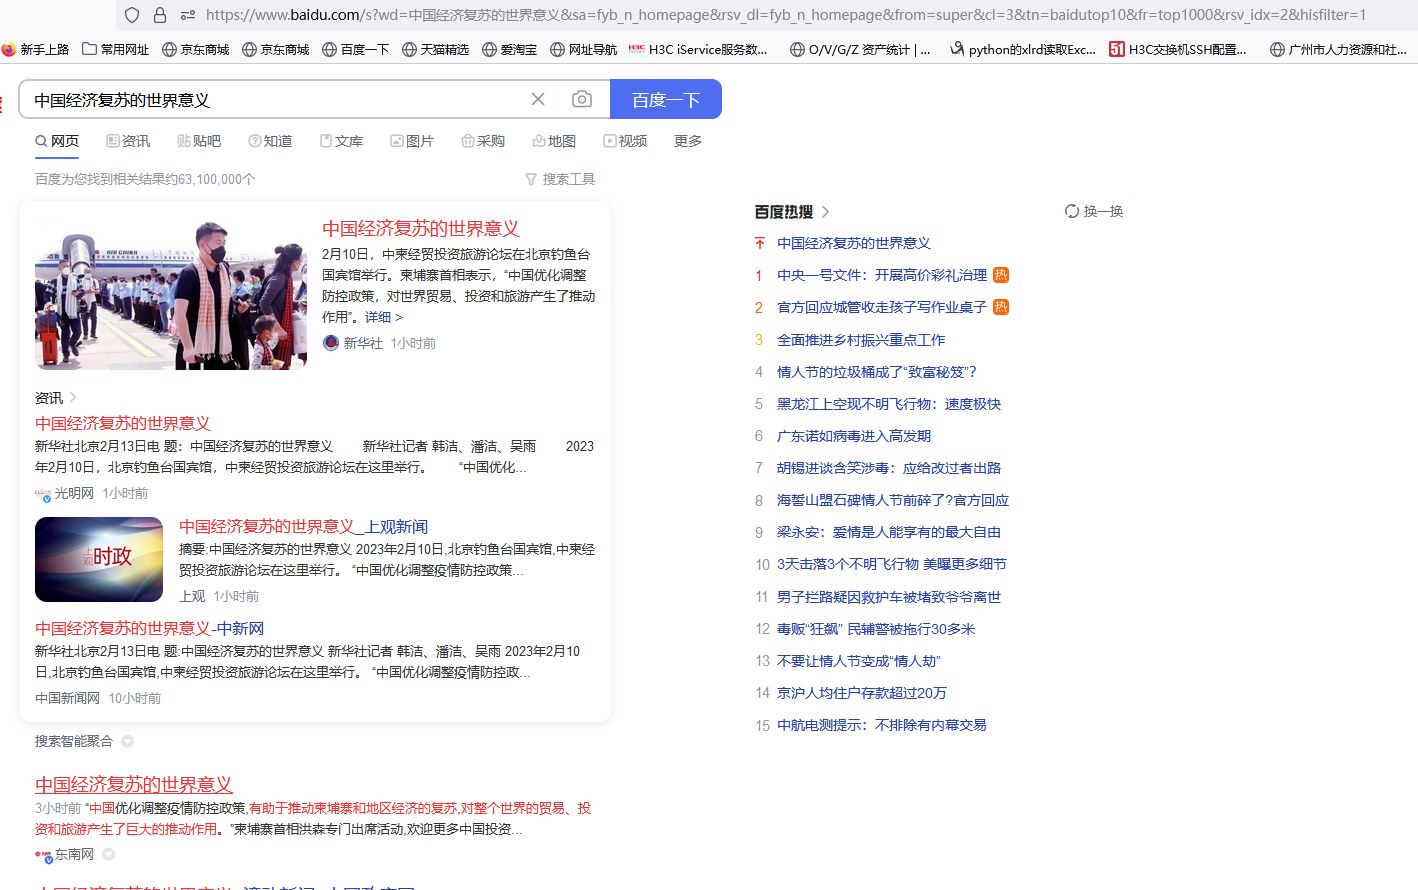Open the 搜索工具 filter options
Viewport: 1418px width, 890px height.
click(560, 179)
